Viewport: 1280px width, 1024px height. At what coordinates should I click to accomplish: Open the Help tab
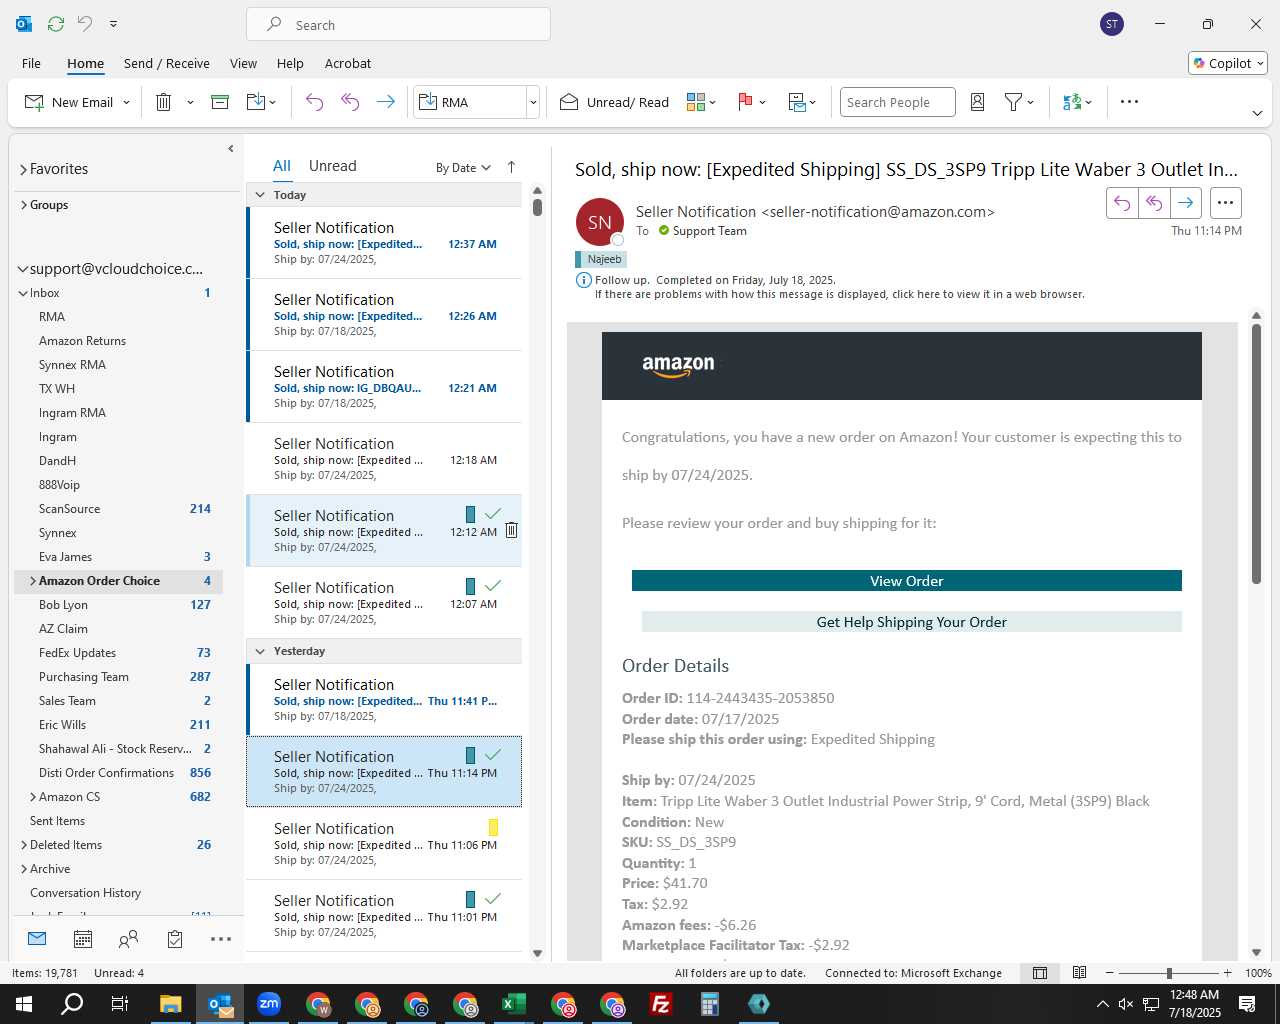[290, 63]
